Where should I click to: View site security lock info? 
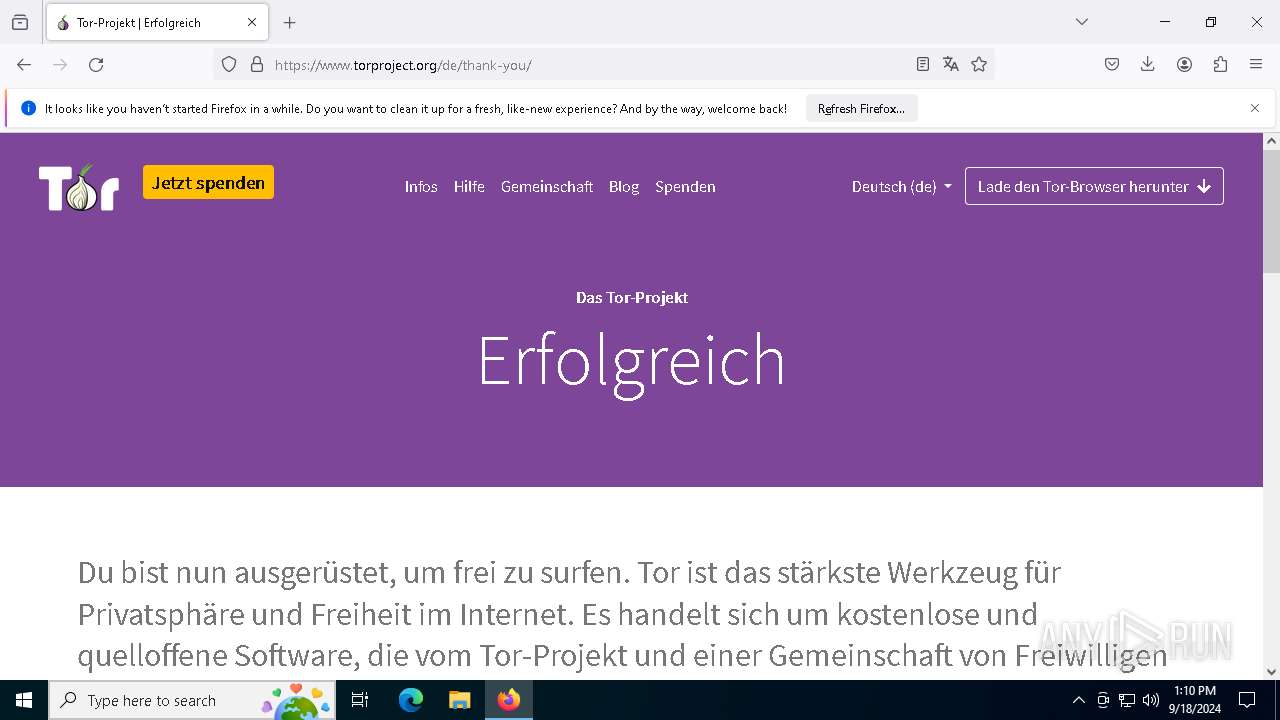(257, 65)
